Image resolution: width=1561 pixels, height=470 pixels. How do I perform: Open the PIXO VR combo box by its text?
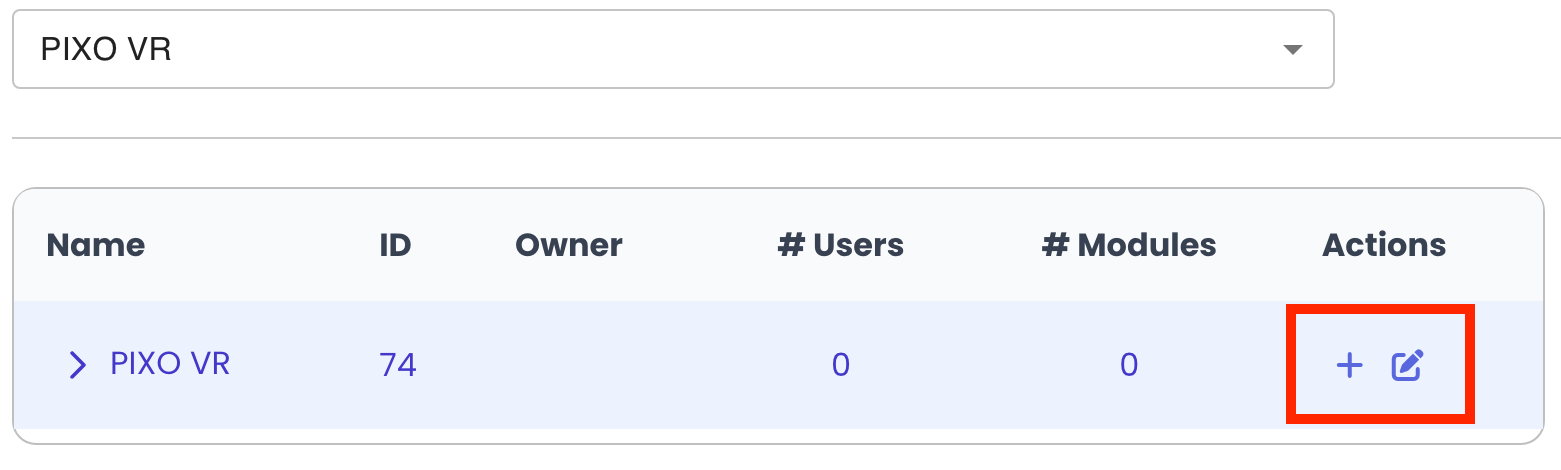coord(106,49)
